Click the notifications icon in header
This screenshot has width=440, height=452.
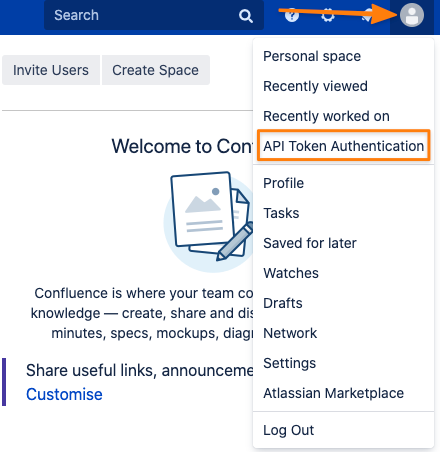click(367, 16)
